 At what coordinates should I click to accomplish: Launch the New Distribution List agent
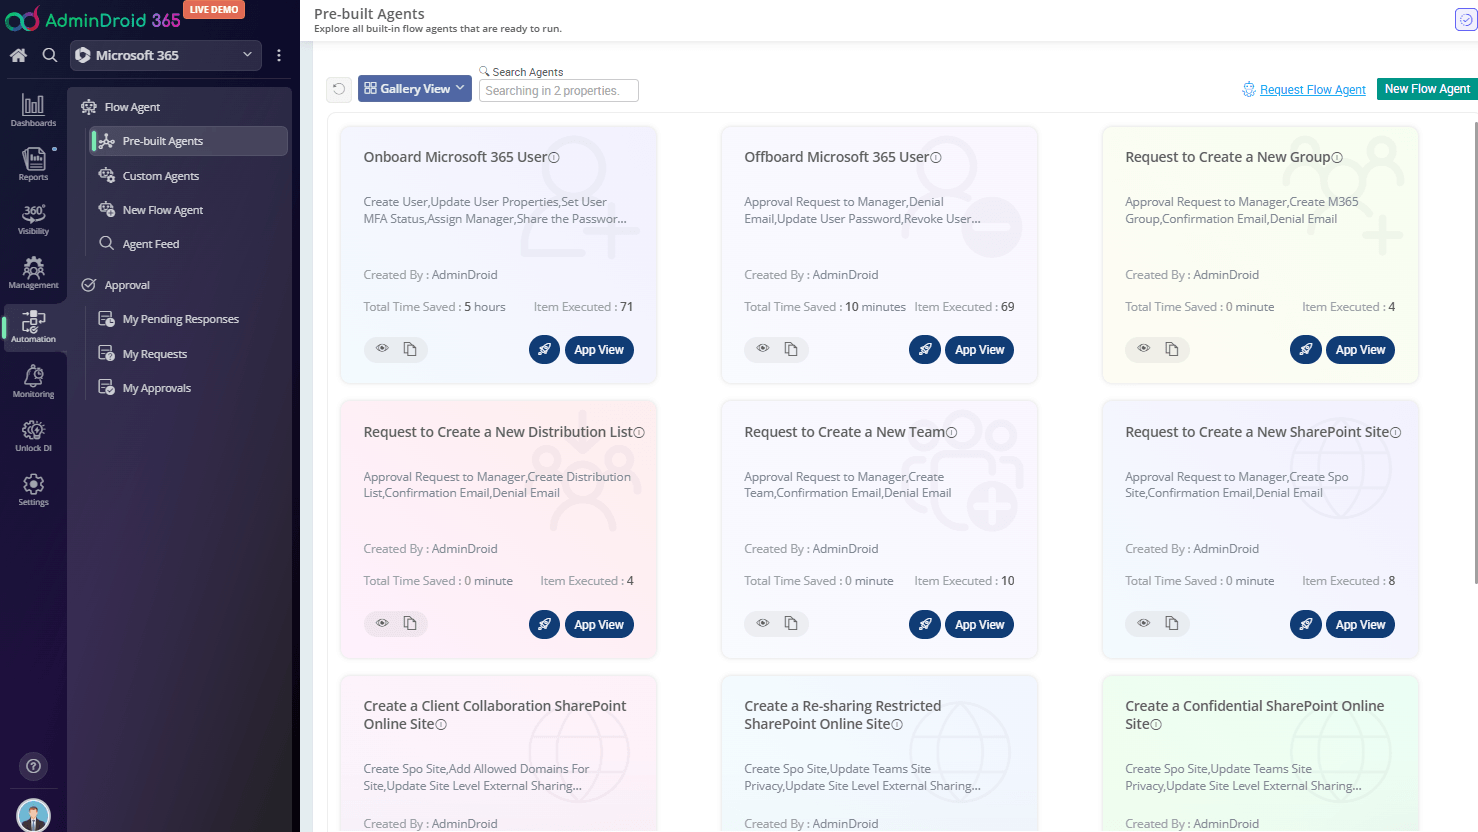tap(544, 625)
